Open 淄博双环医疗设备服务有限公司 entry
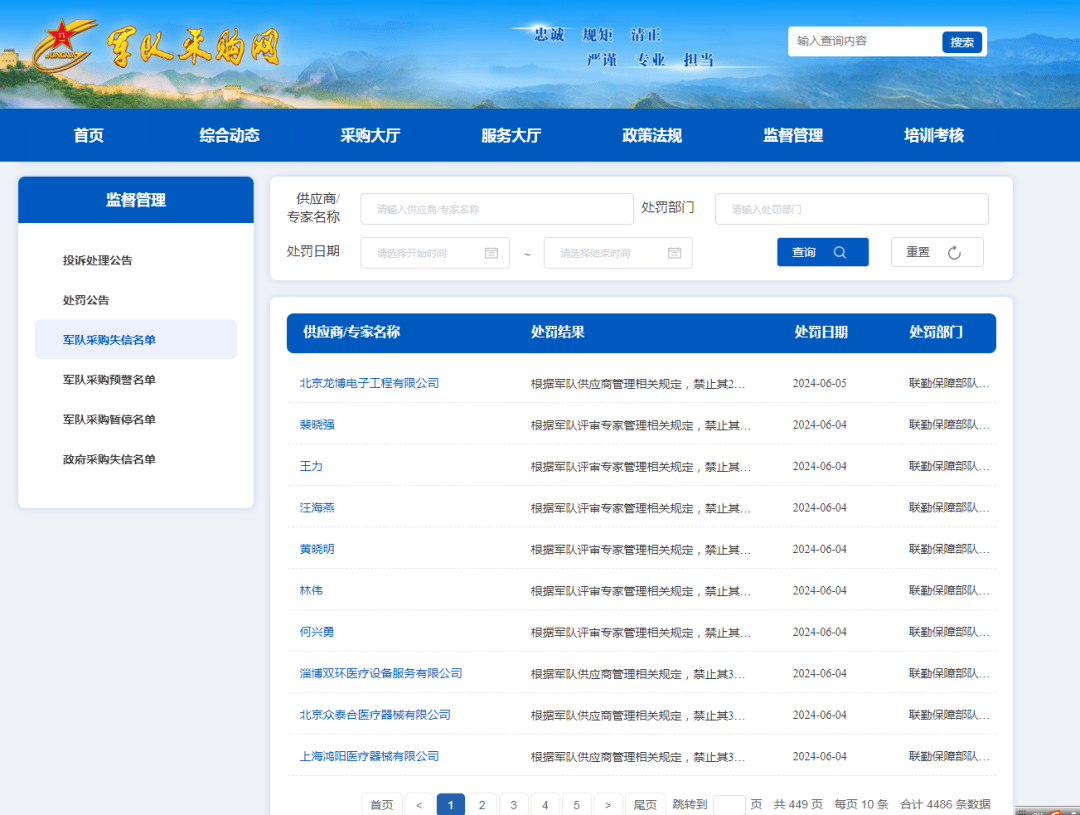The width and height of the screenshot is (1080, 815). pos(381,673)
